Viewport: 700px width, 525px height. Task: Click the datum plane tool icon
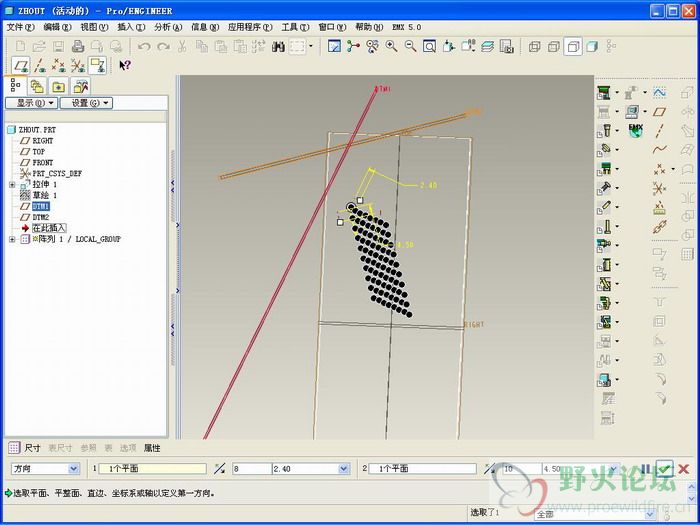tap(659, 111)
